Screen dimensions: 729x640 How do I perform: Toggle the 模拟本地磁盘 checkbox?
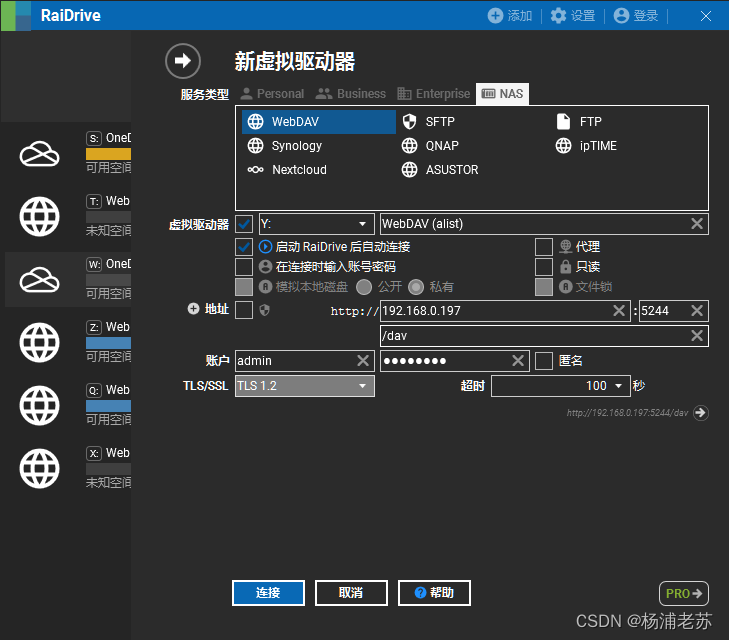coord(244,287)
